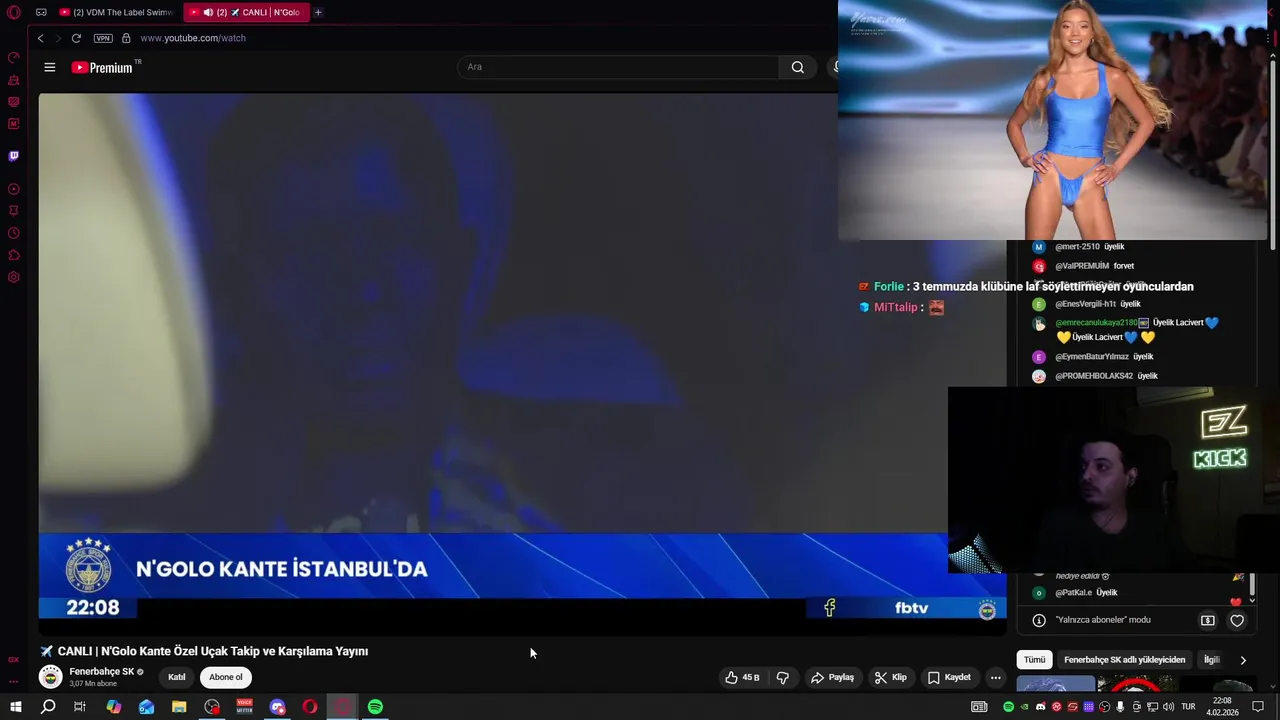Submit search with magnifier button
This screenshot has width=1280, height=720.
tap(797, 67)
